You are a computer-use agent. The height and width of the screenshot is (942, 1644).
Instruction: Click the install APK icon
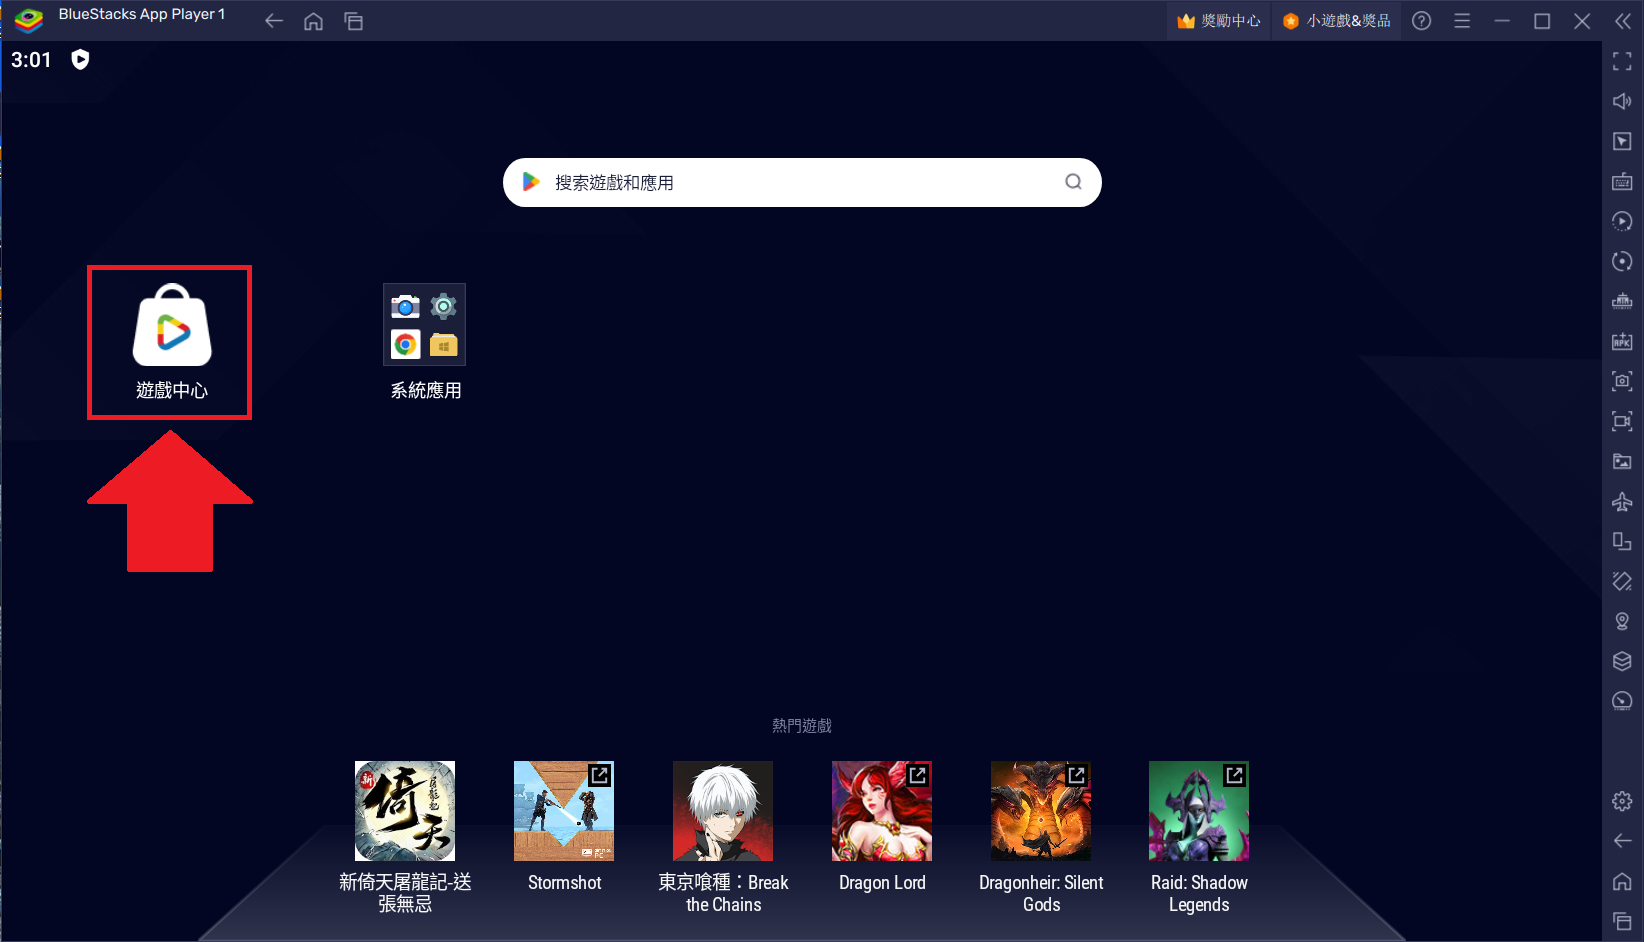pyautogui.click(x=1622, y=341)
